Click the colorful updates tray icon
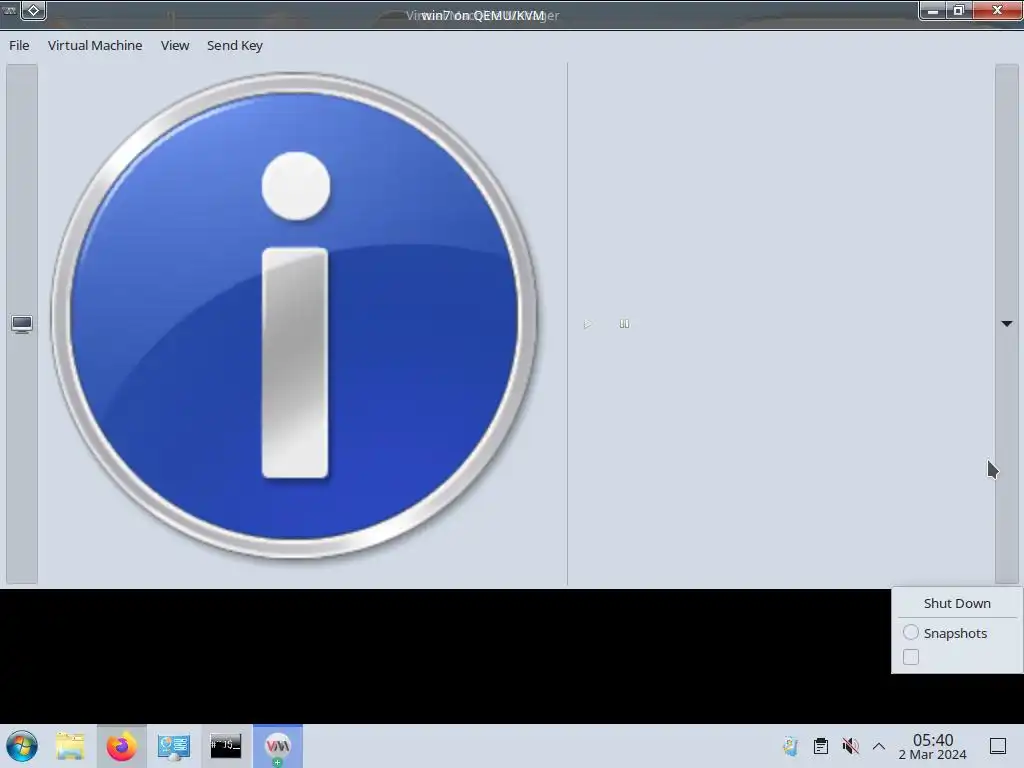1024x768 pixels. pyautogui.click(x=791, y=746)
